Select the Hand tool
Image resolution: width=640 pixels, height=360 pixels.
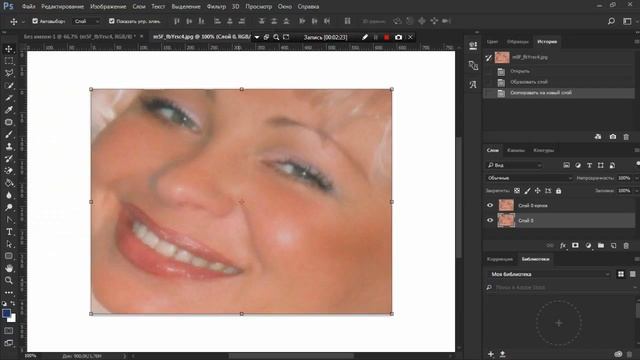pos(9,268)
